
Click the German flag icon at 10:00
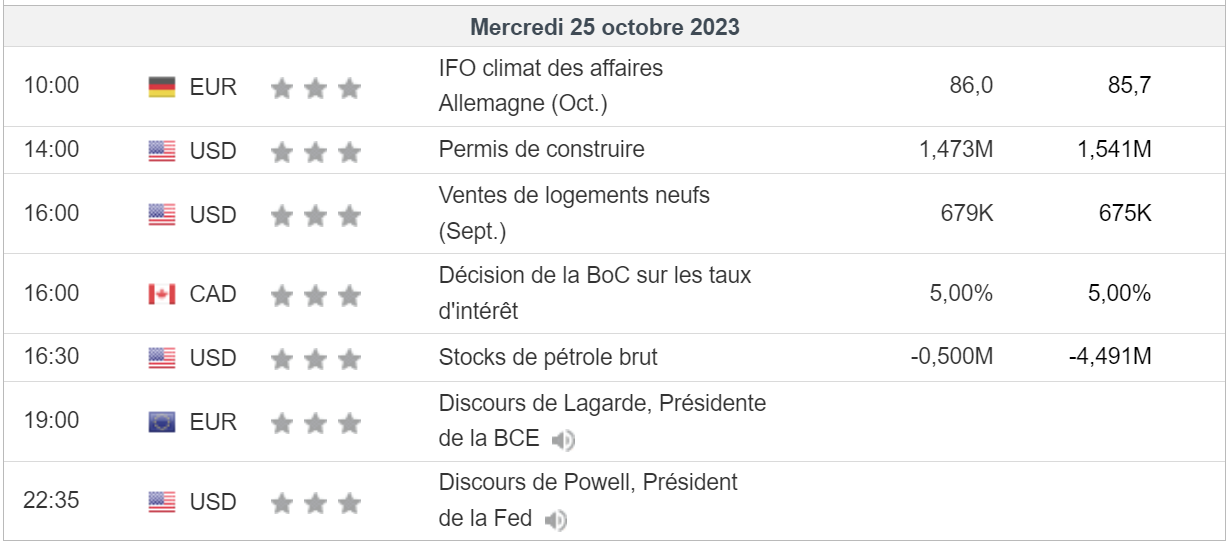[161, 87]
